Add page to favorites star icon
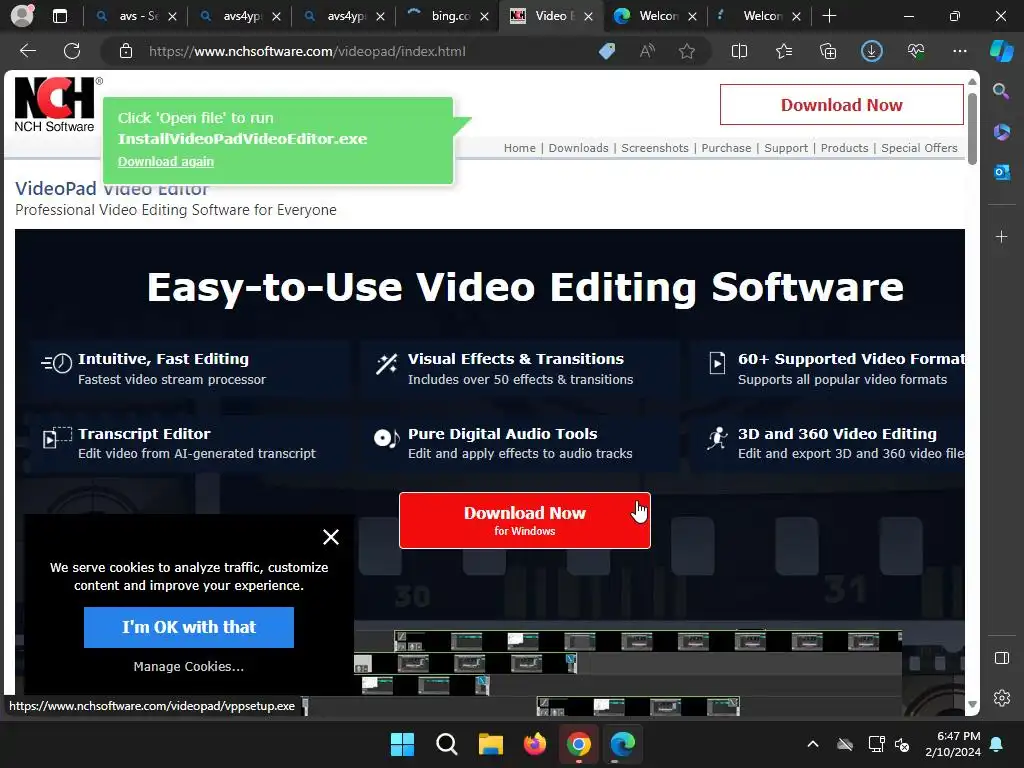The image size is (1024, 768). point(686,51)
